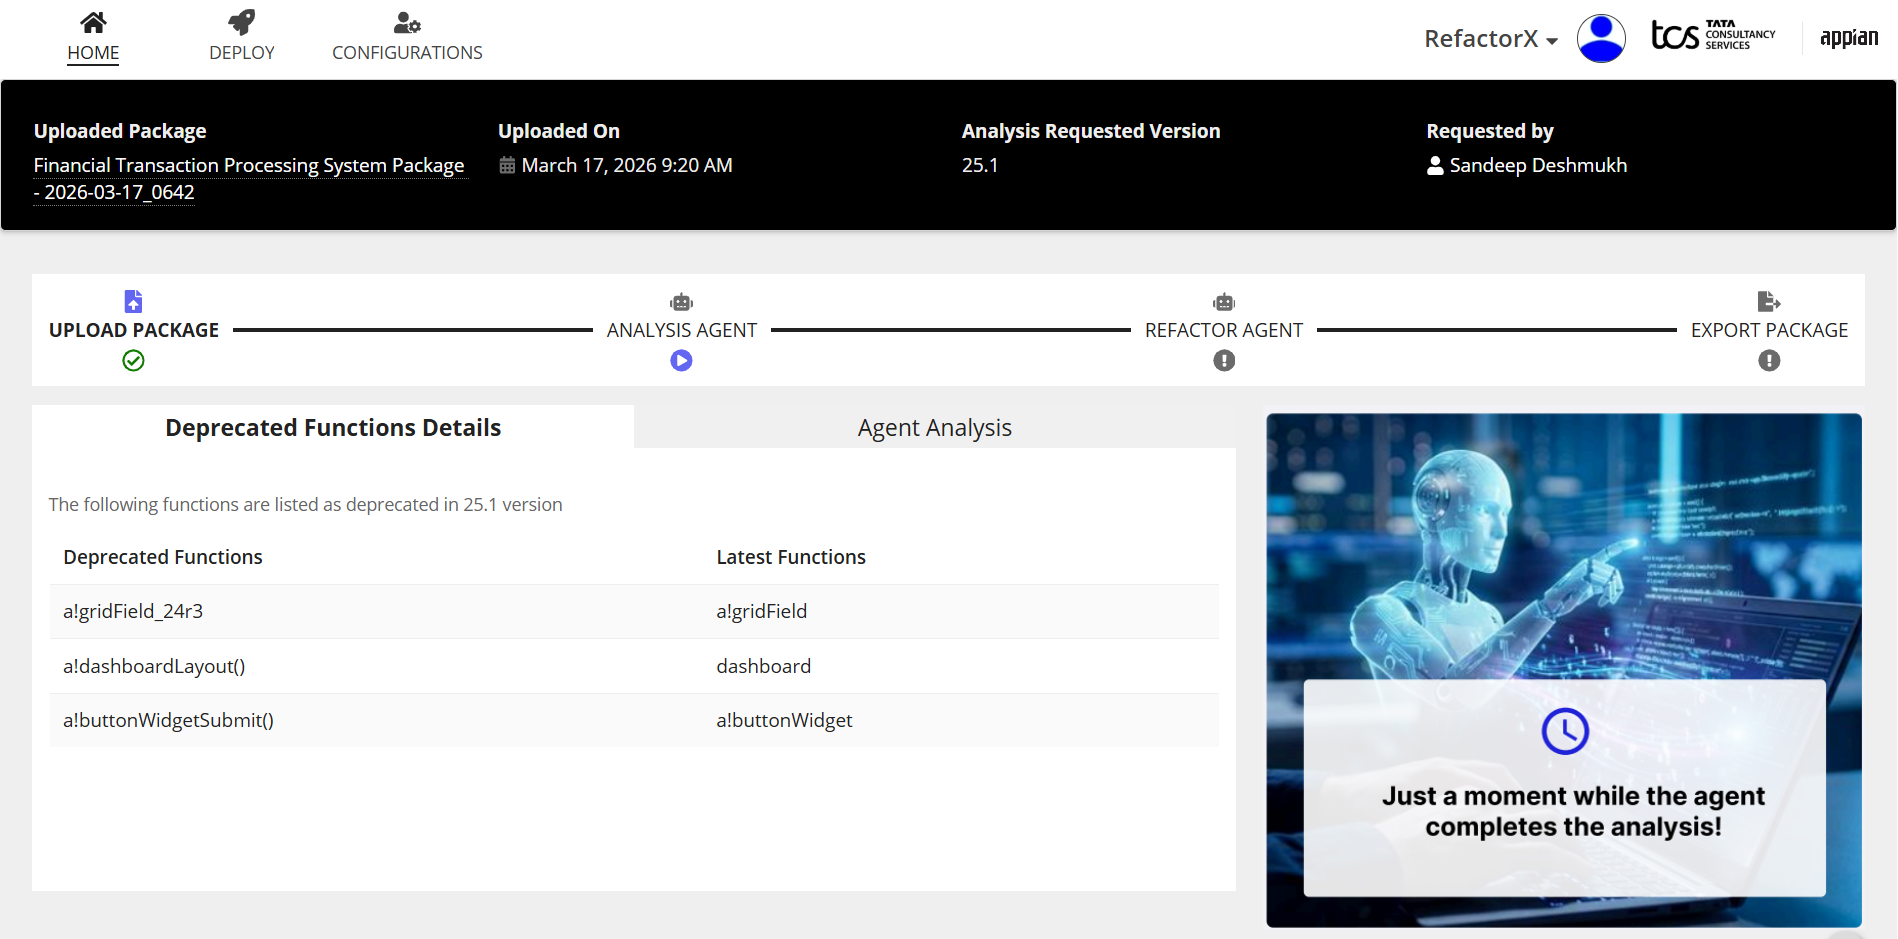Image resolution: width=1898 pixels, height=939 pixels.
Task: Select the Deprecated Functions Details tab
Action: click(x=333, y=428)
